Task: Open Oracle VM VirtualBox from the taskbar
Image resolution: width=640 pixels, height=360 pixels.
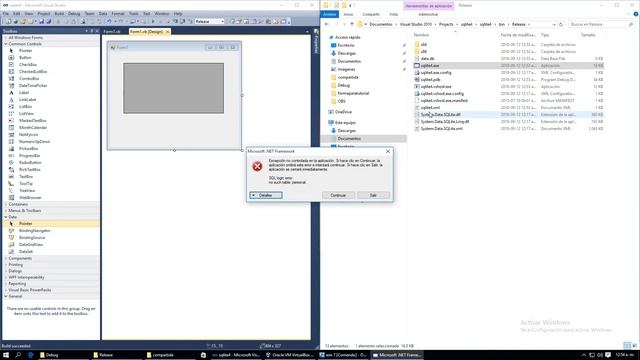Action: coord(290,355)
